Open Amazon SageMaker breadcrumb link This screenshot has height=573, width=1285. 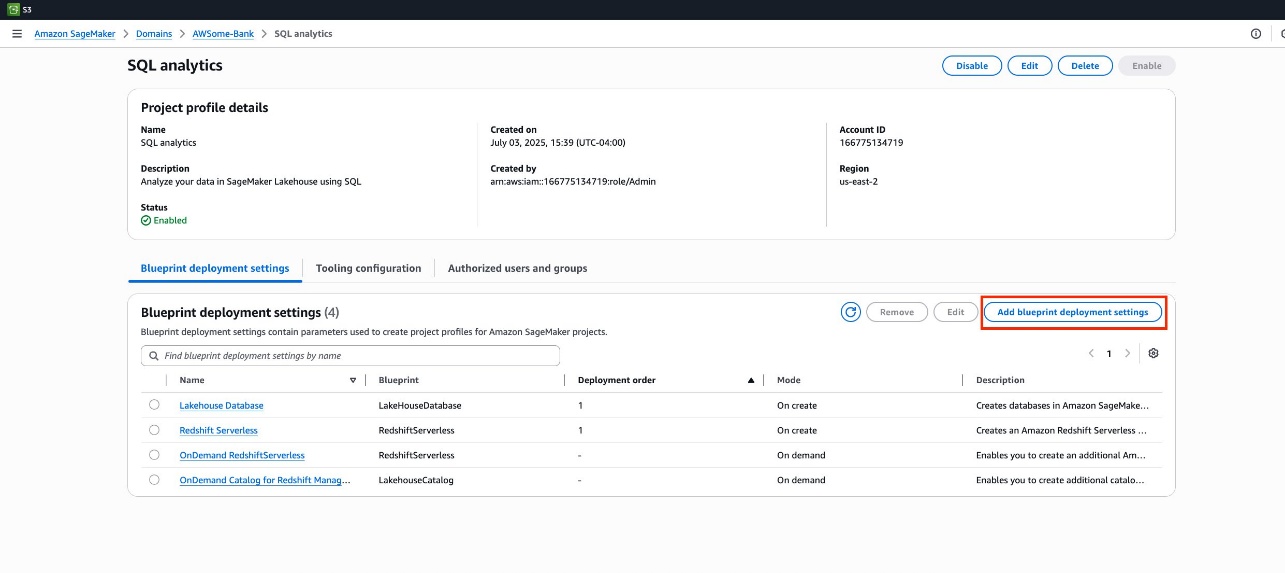pyautogui.click(x=75, y=33)
